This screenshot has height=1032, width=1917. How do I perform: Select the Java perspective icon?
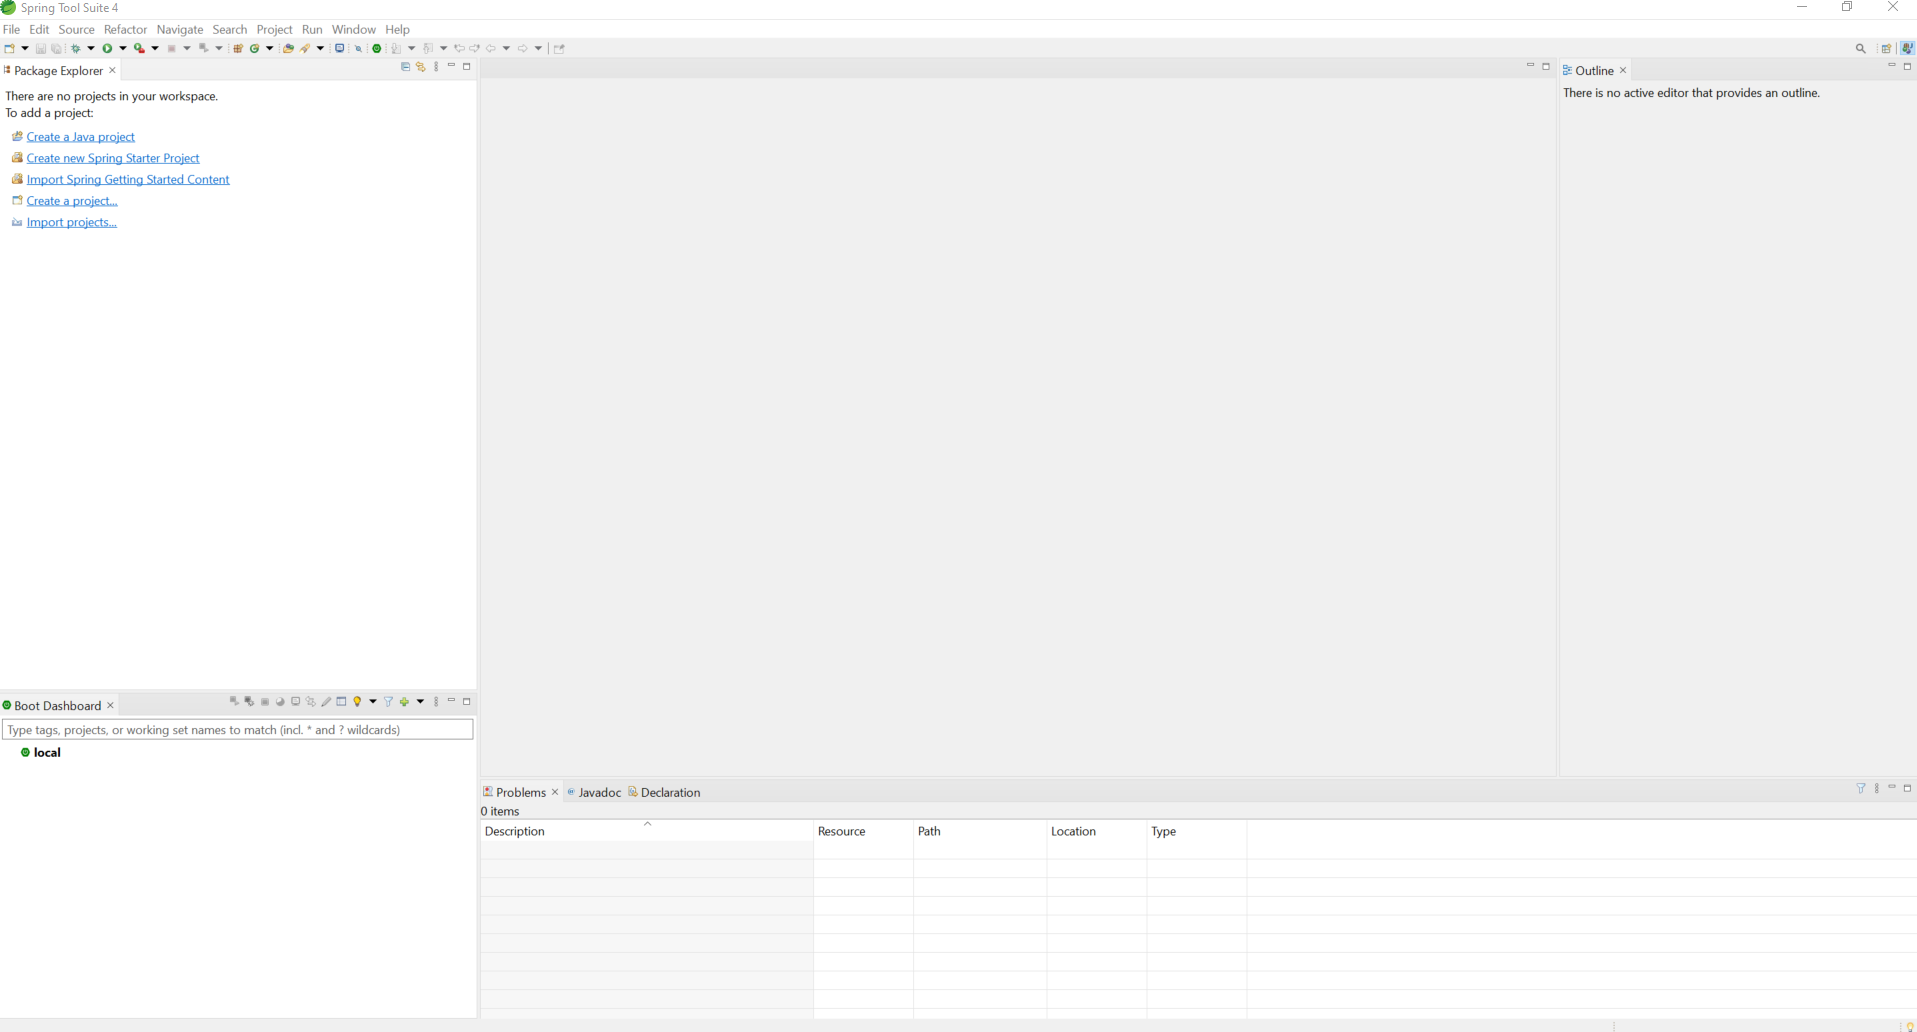pos(1907,48)
